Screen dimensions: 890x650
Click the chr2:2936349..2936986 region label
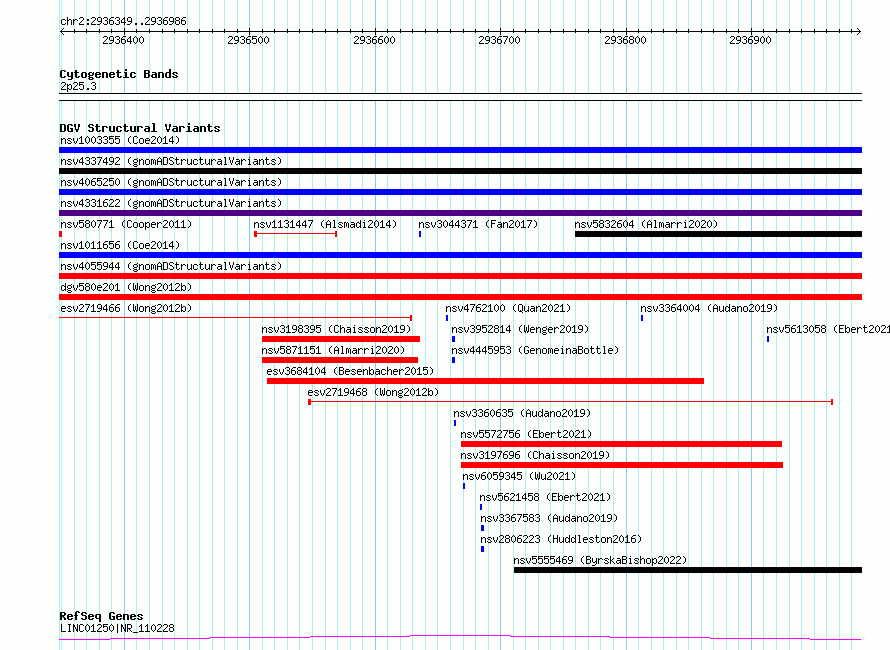click(123, 22)
